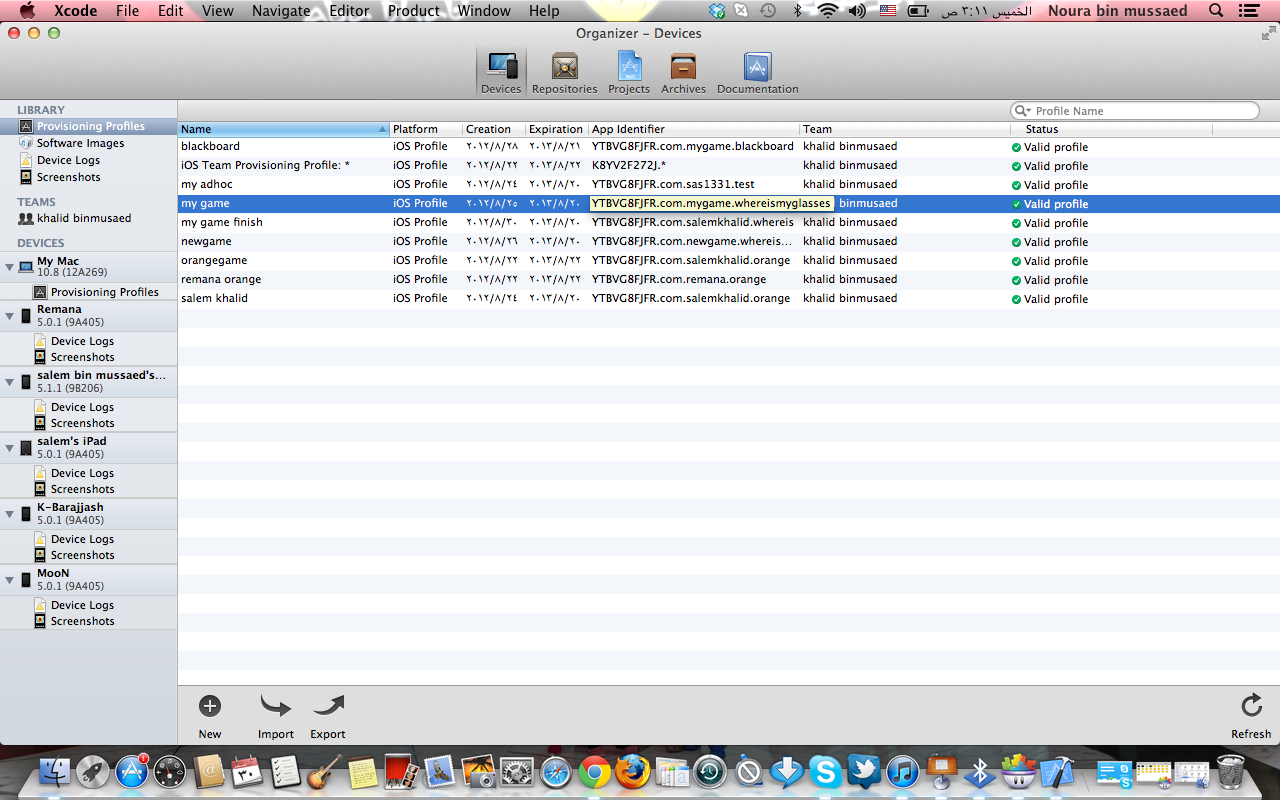Open the Repositories section
This screenshot has width=1280, height=800.
565,73
